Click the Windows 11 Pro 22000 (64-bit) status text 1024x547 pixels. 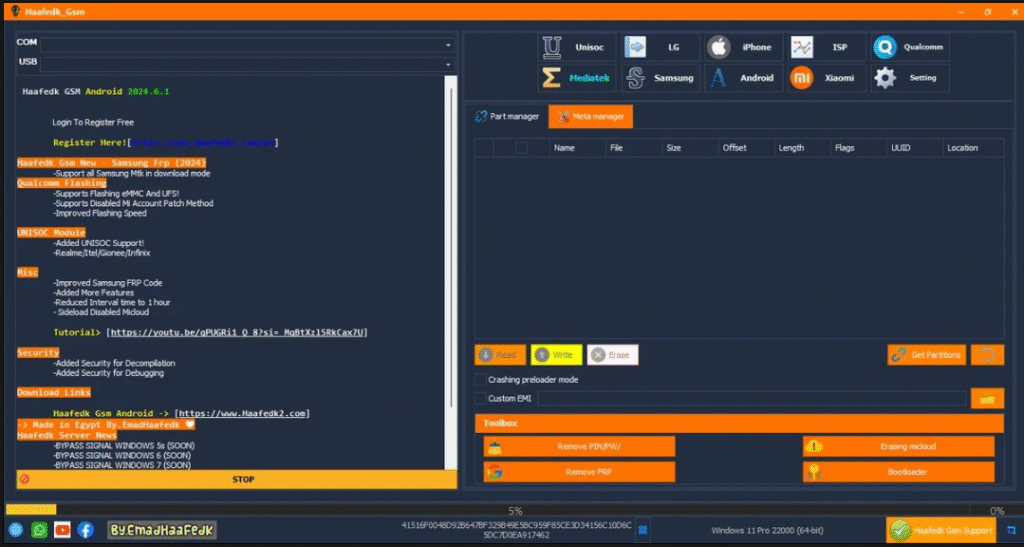click(x=767, y=530)
